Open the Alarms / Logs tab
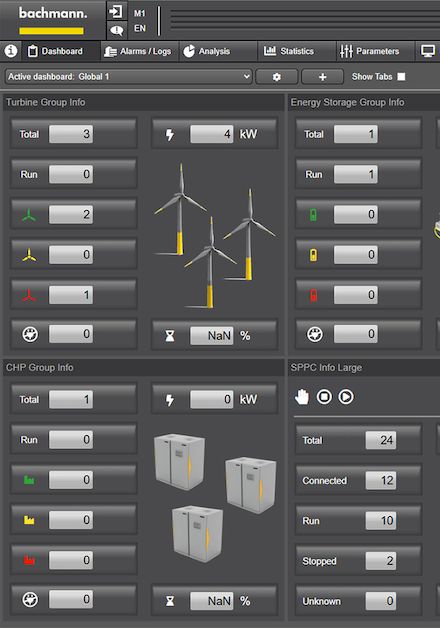 [x=138, y=51]
